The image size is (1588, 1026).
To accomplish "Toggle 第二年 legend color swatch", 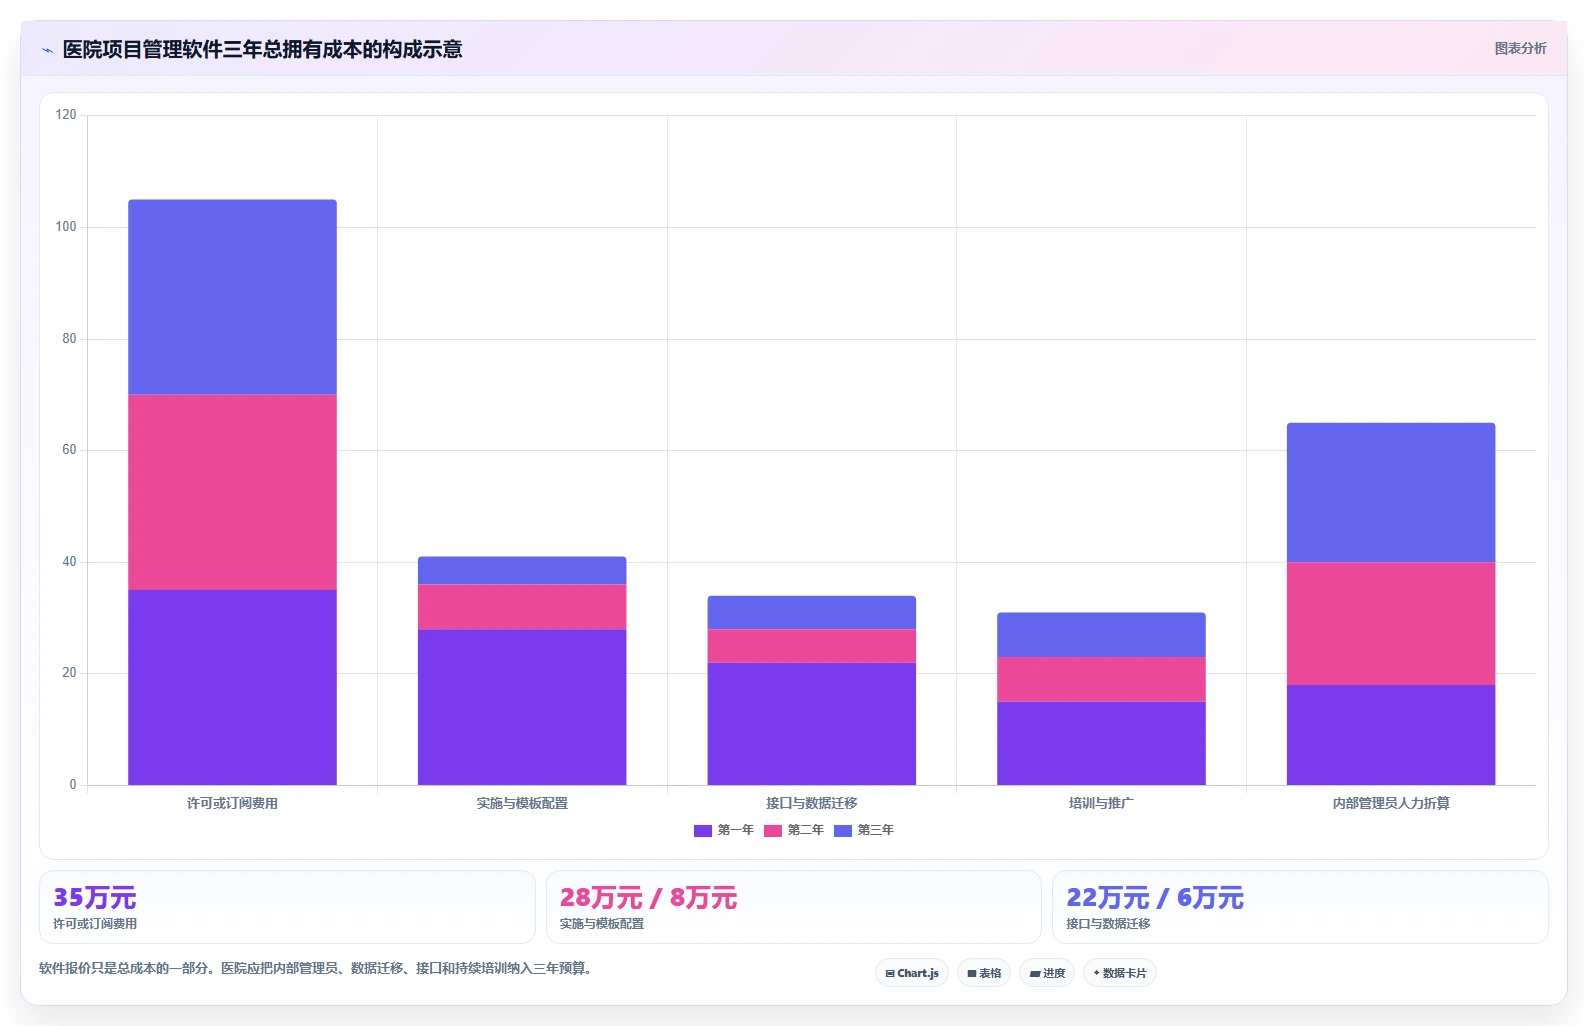I will (773, 831).
